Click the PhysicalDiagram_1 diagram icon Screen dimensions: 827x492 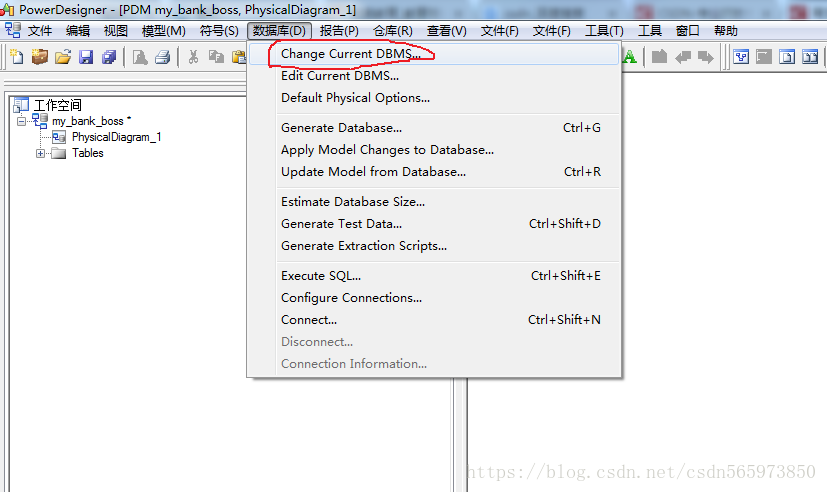point(59,137)
